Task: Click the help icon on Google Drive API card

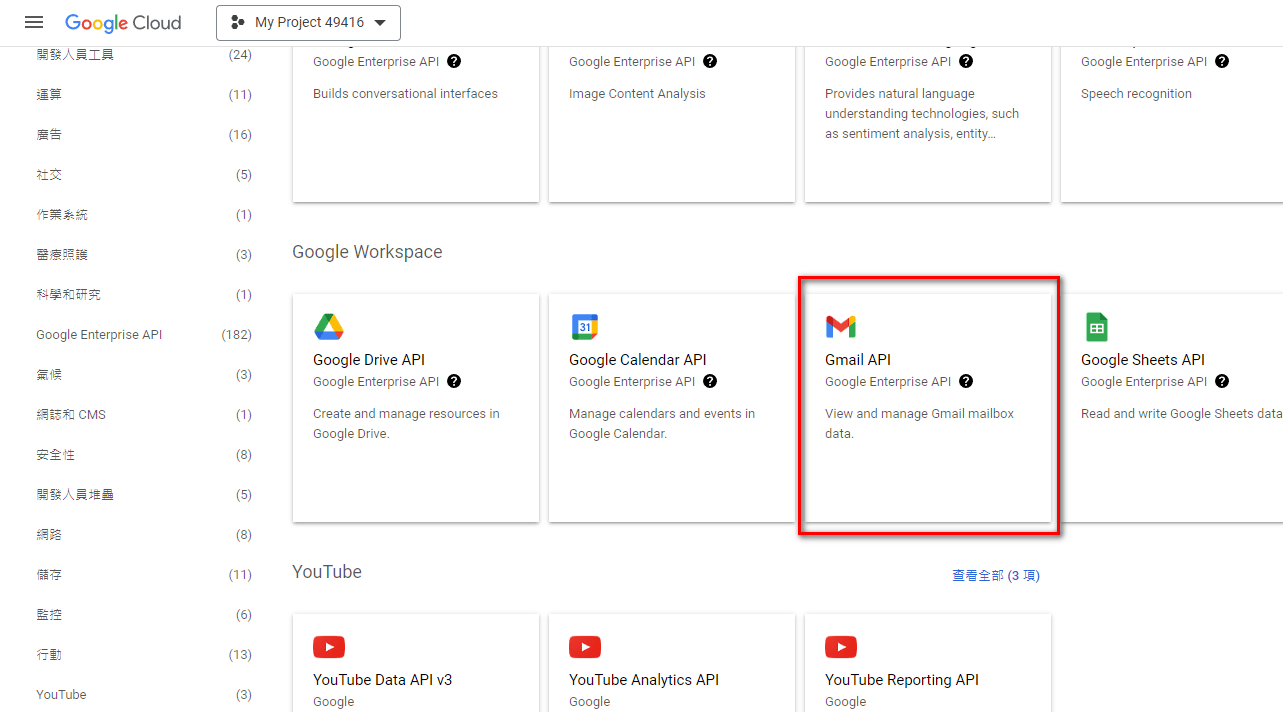Action: pos(453,381)
